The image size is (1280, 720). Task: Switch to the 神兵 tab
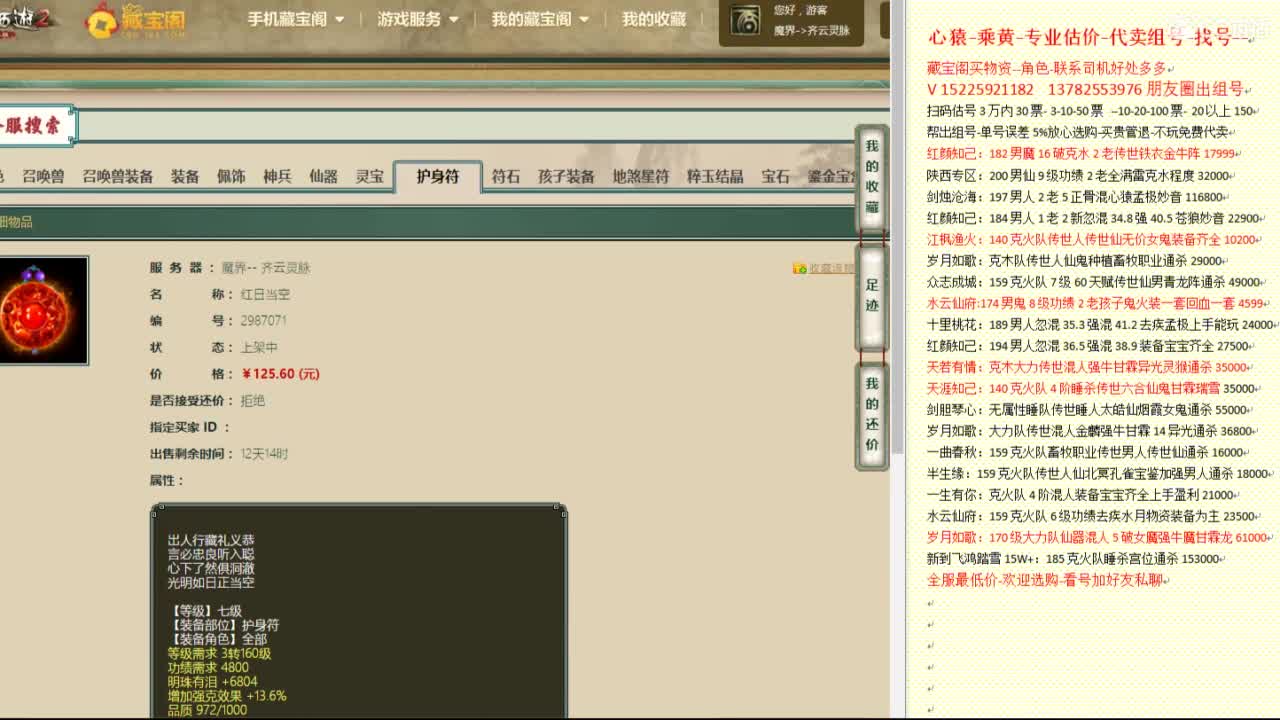click(x=277, y=176)
